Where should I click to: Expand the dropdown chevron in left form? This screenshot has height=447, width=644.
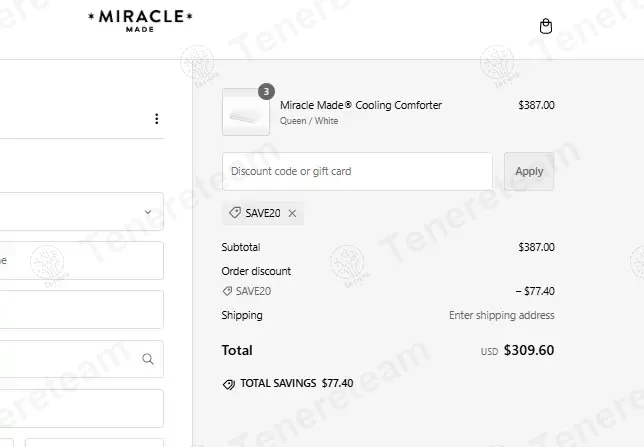[x=148, y=212]
